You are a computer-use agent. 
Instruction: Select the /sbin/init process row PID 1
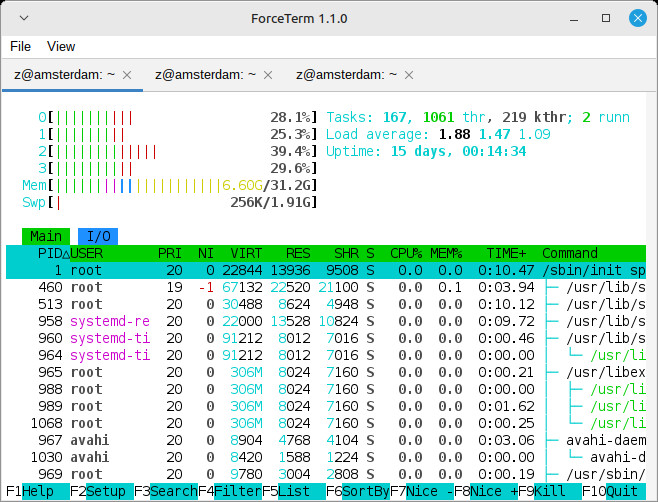point(329,270)
